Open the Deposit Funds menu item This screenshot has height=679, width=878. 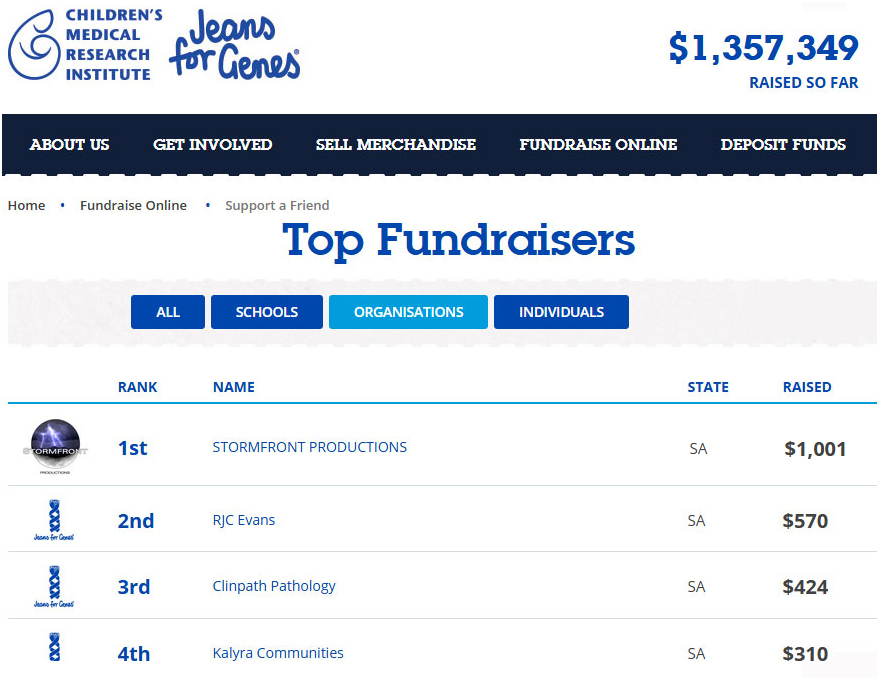tap(783, 144)
